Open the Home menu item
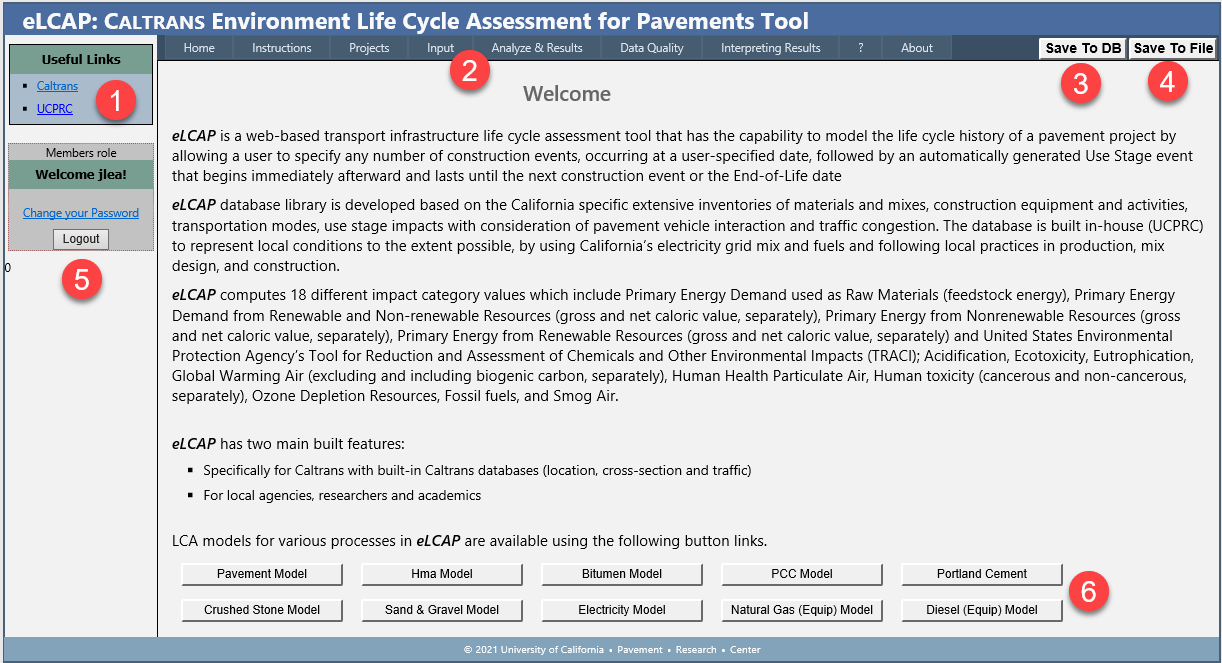 [199, 48]
